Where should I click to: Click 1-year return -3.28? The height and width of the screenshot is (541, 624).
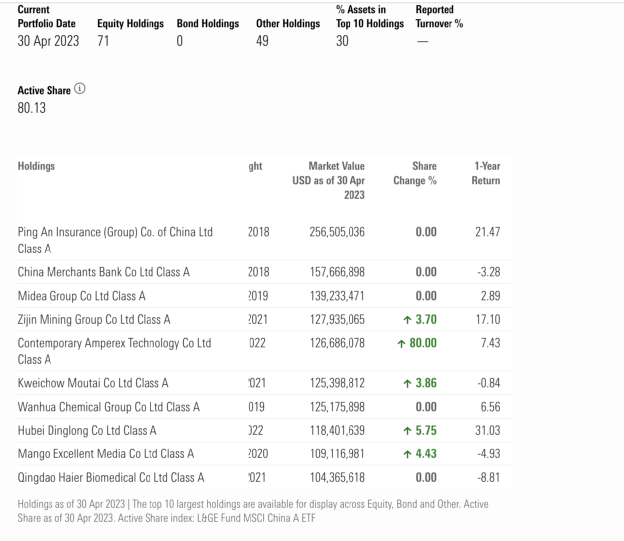click(489, 272)
